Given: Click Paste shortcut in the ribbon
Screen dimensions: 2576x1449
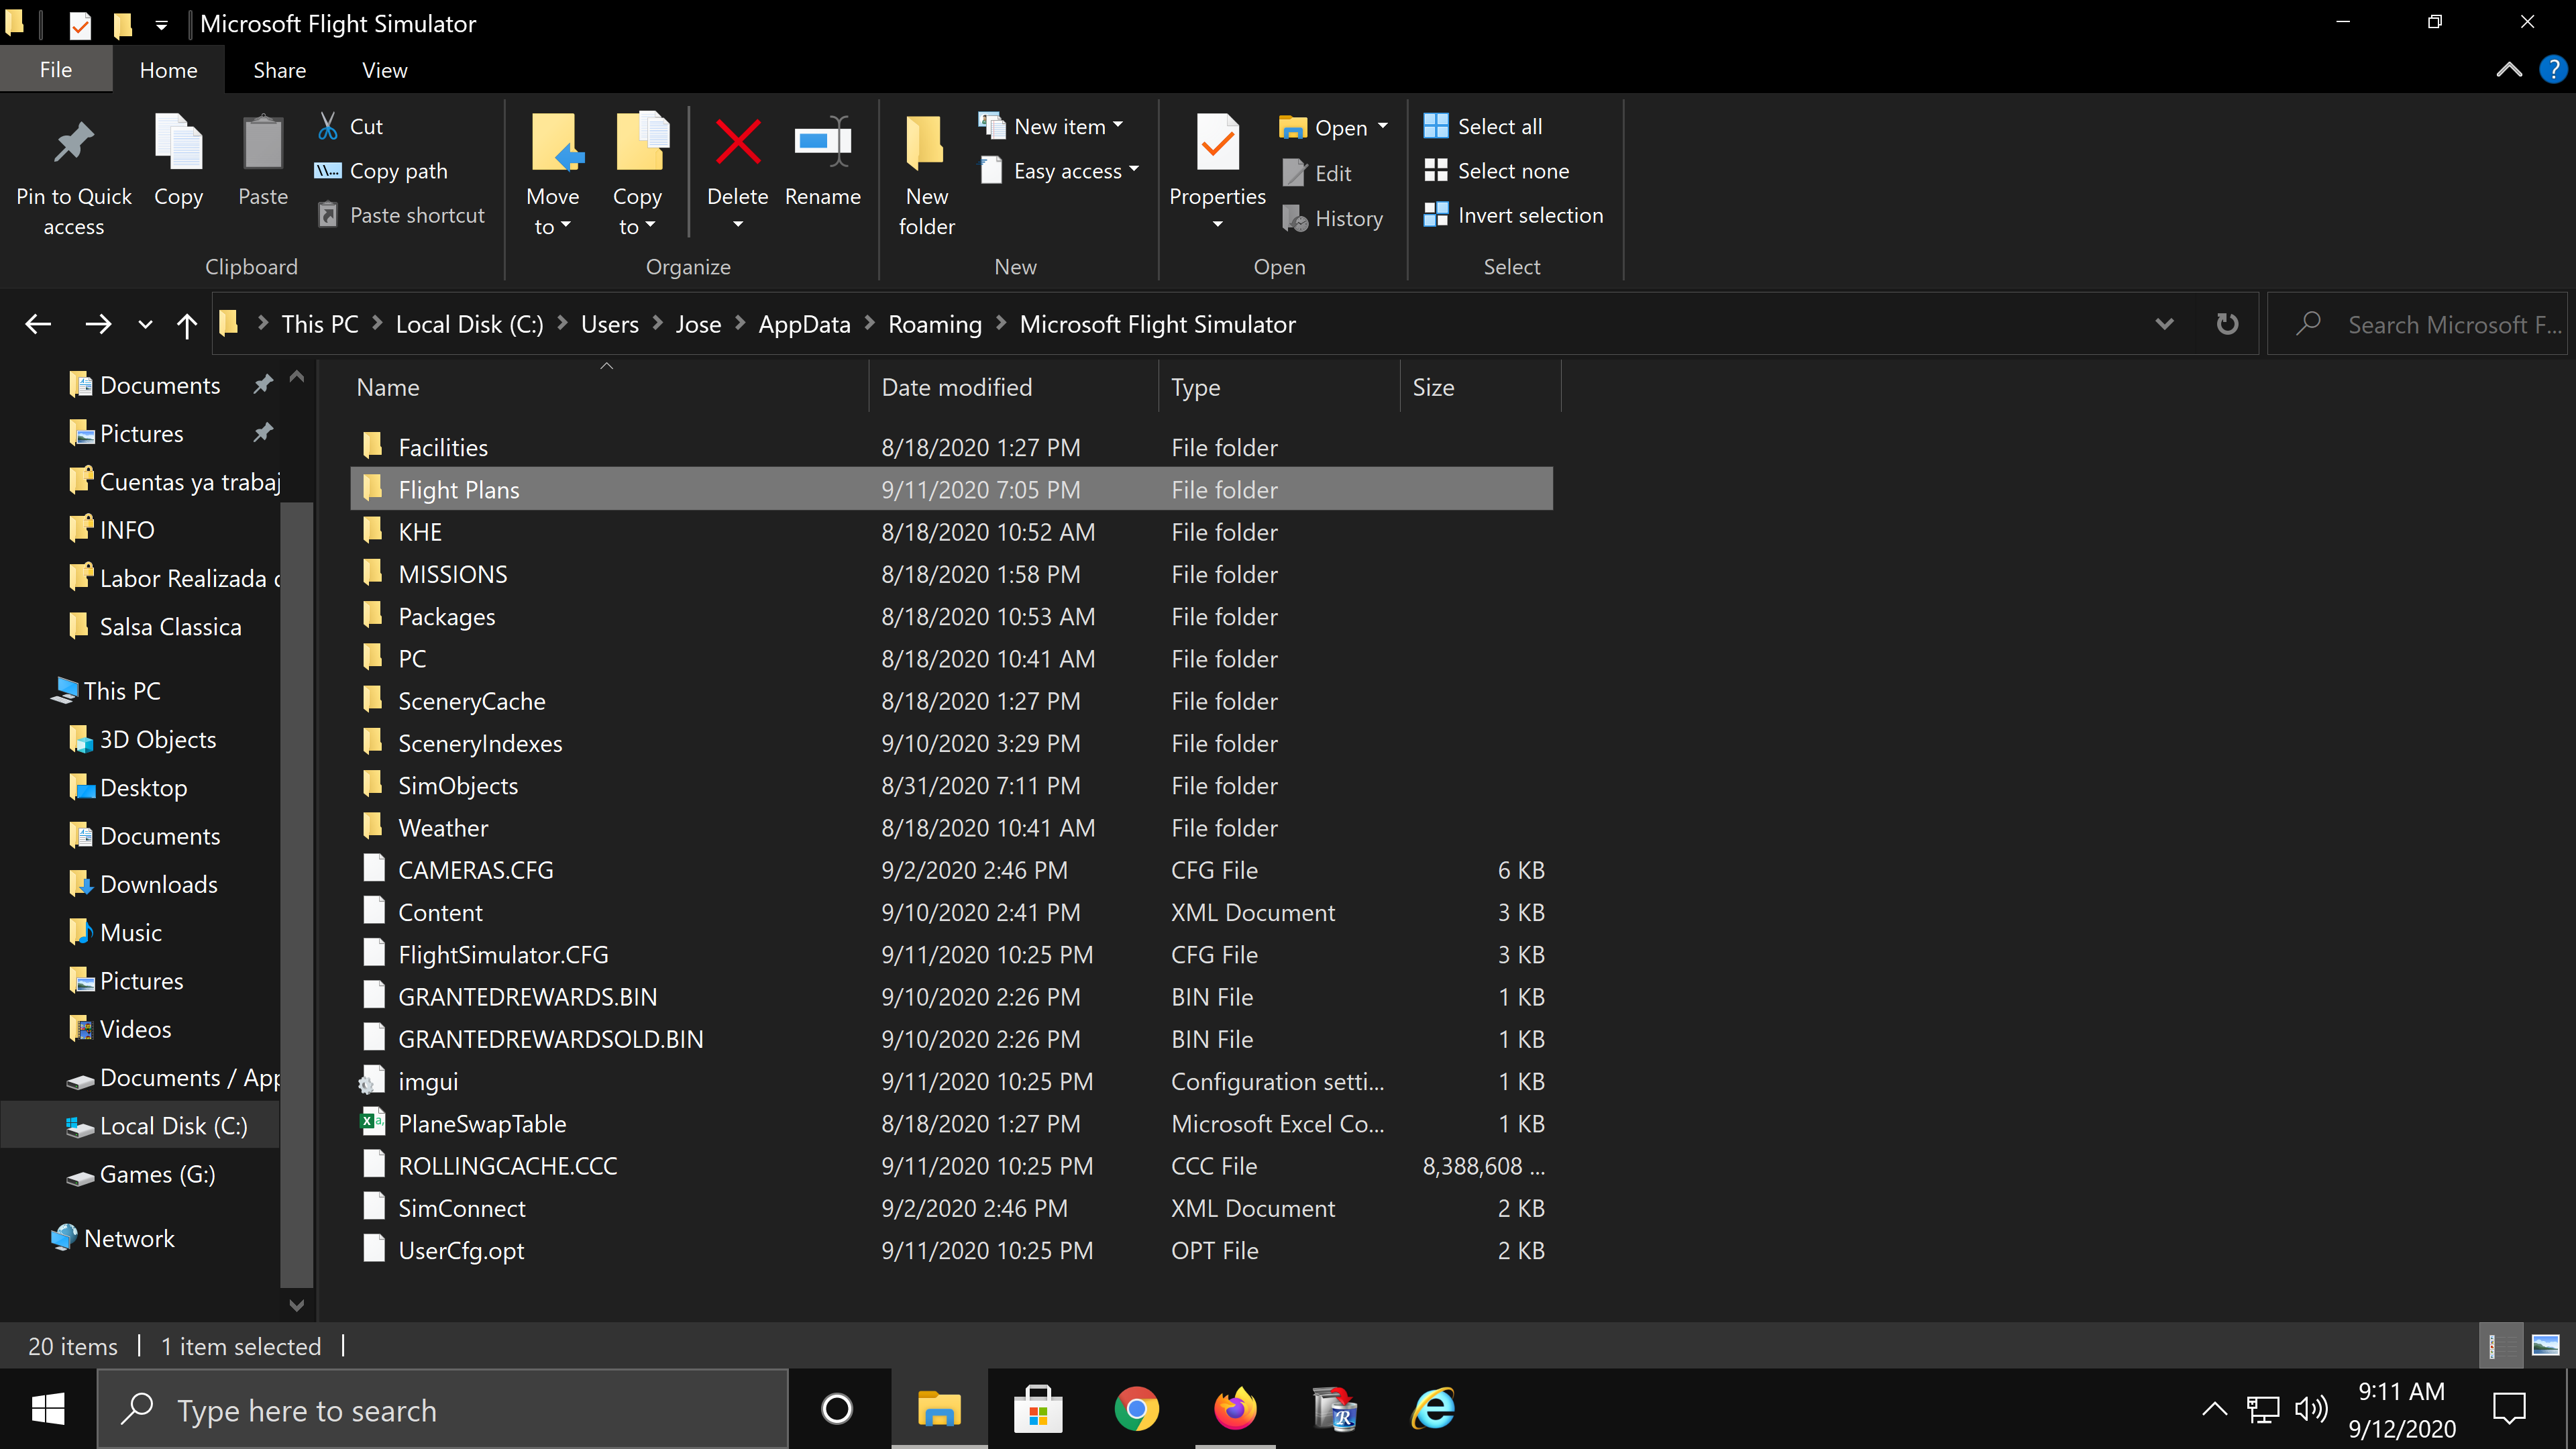Looking at the screenshot, I should pyautogui.click(x=401, y=215).
